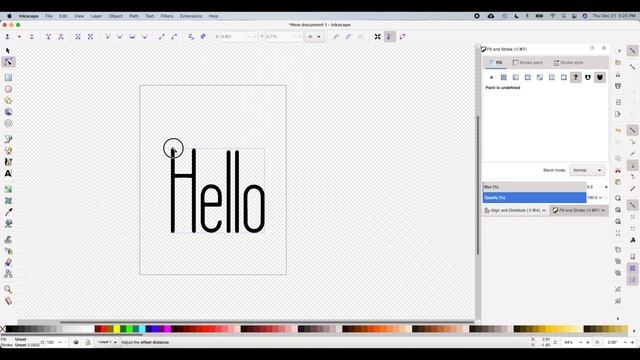Choose Linear gradient fill option

516,77
